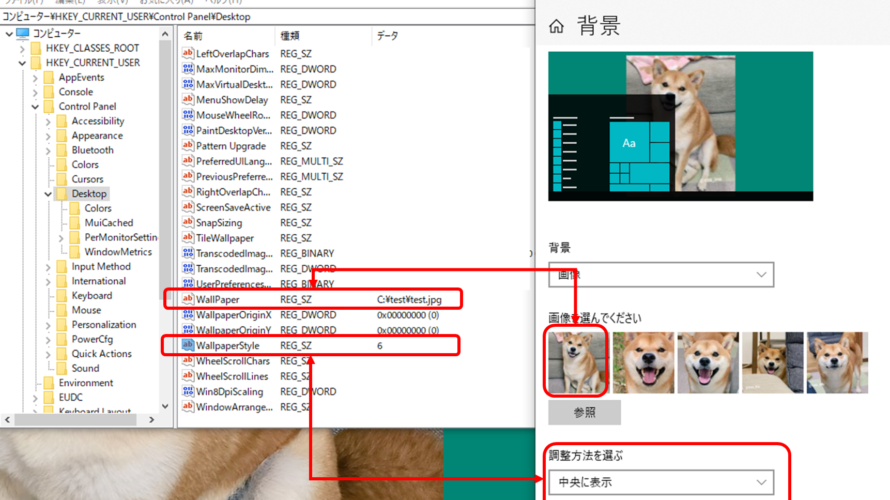The image size is (890, 500).
Task: Select the MuiCached key
Action: coord(108,223)
